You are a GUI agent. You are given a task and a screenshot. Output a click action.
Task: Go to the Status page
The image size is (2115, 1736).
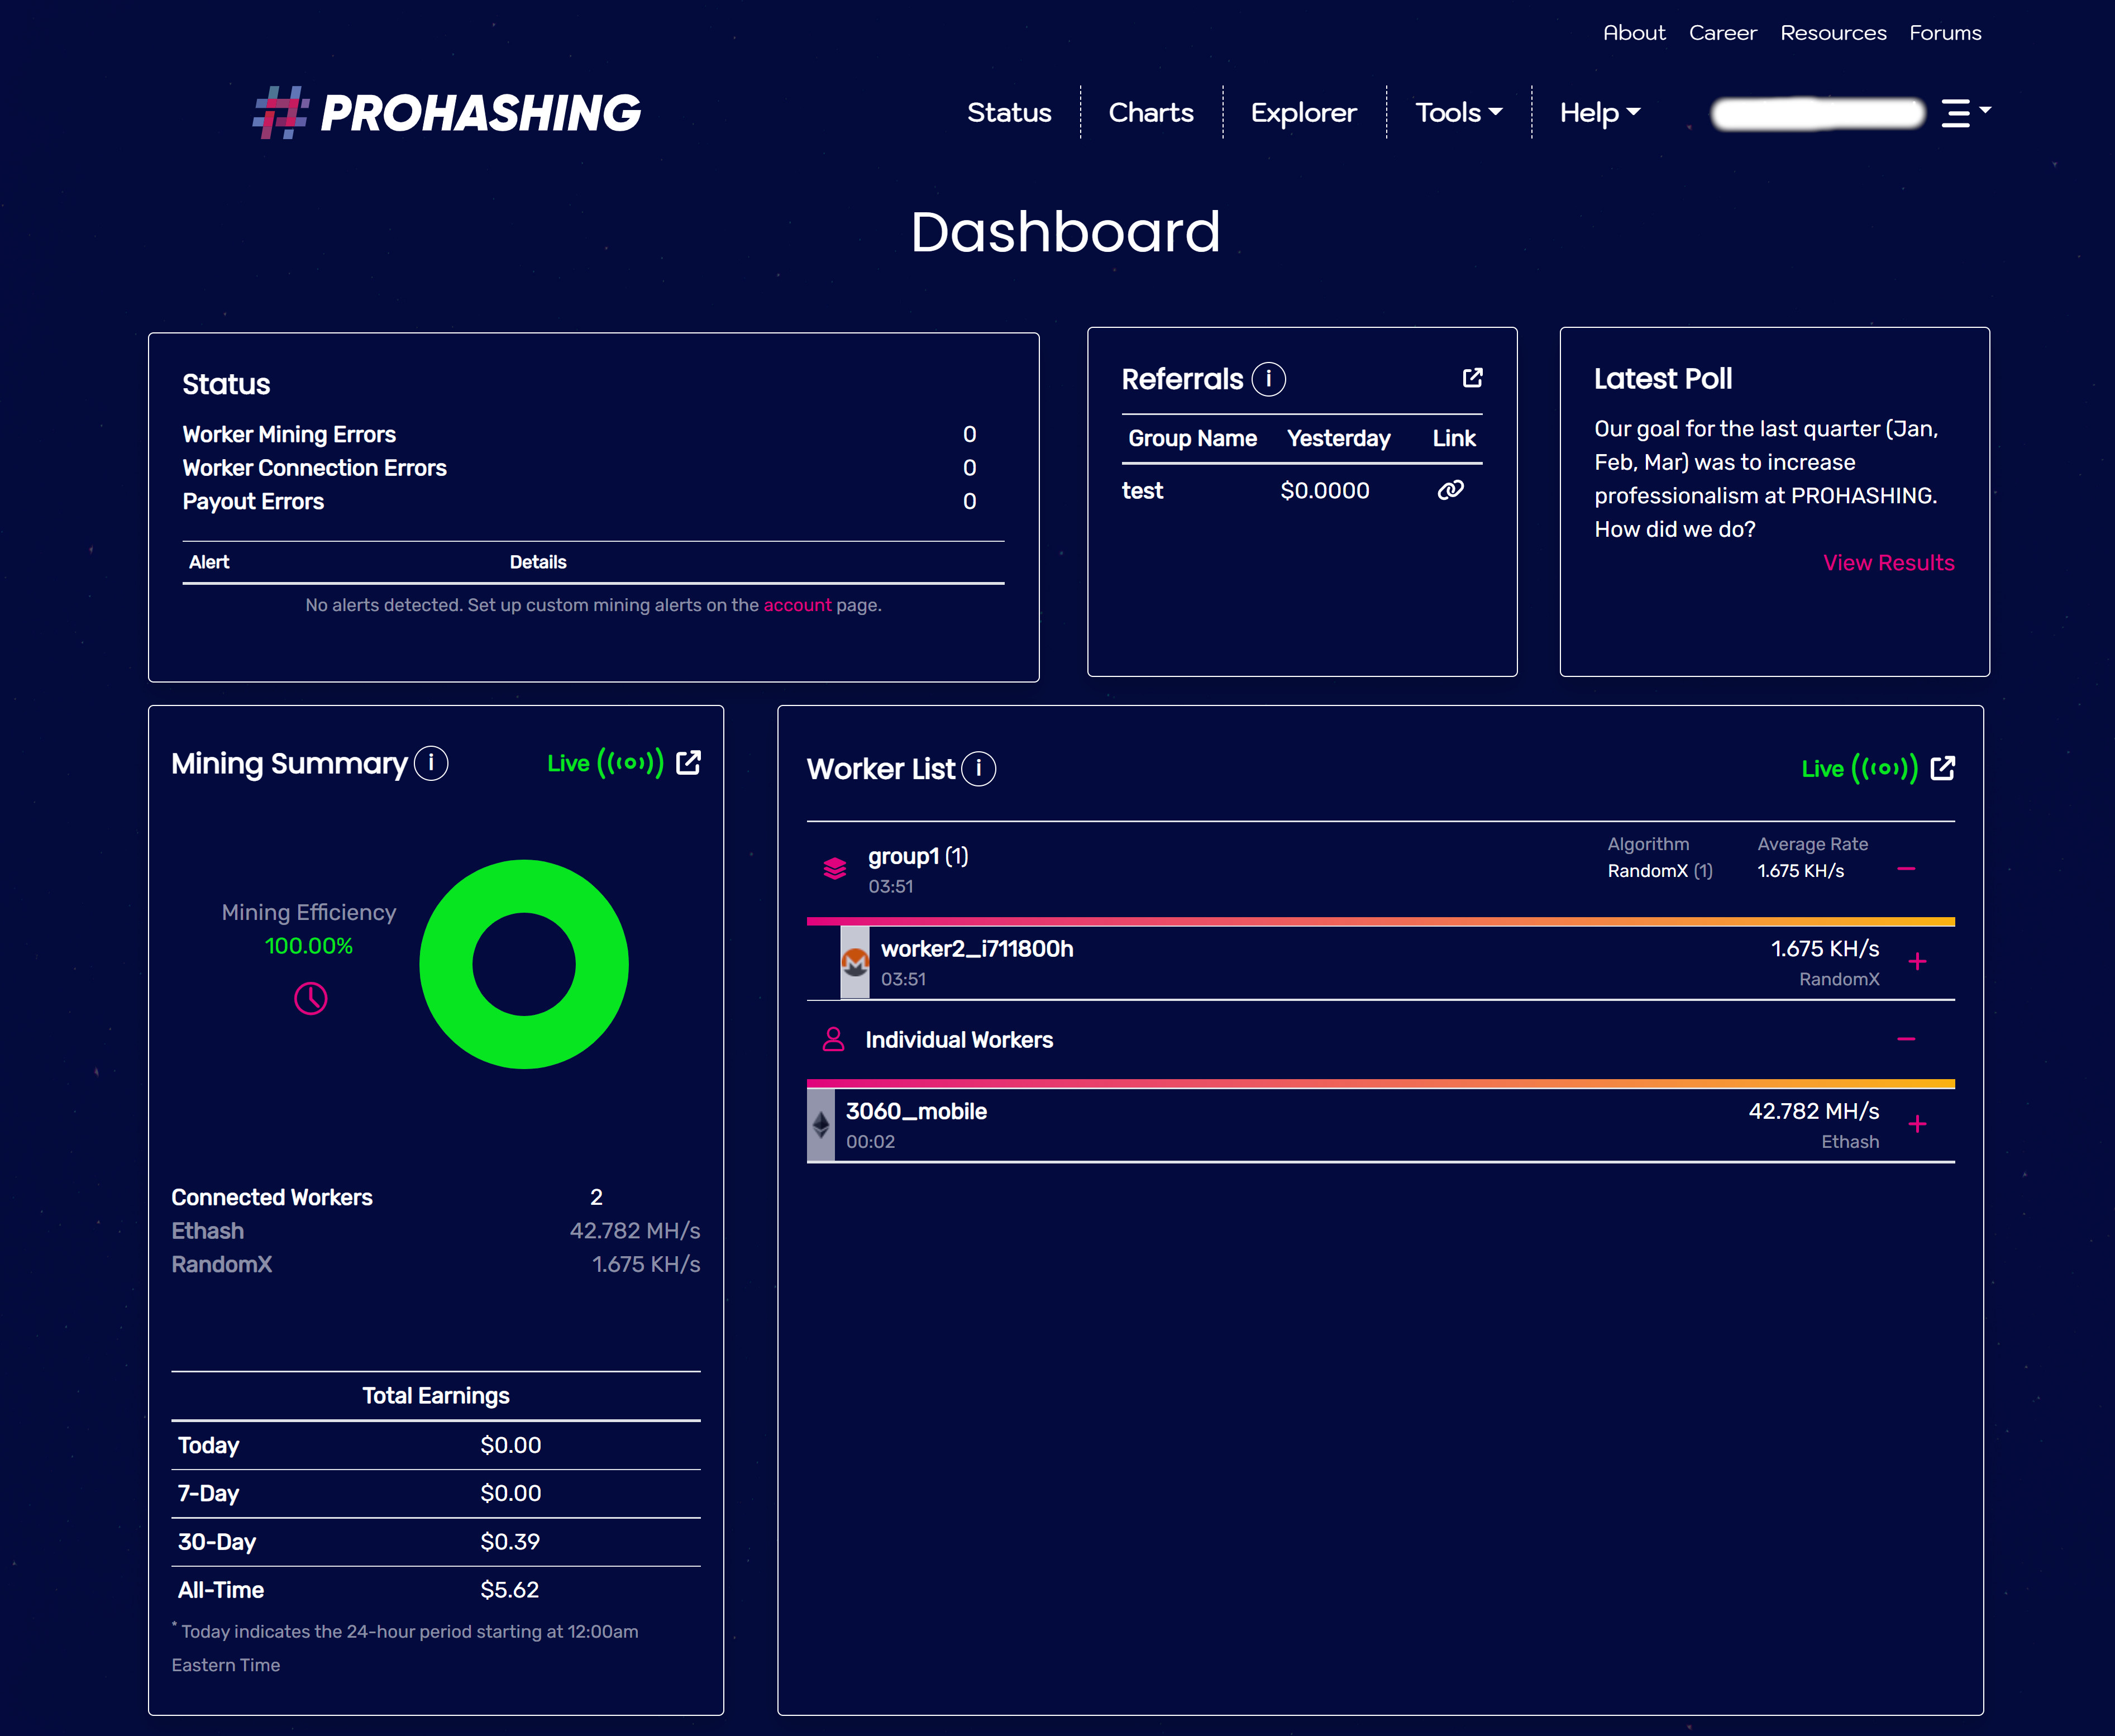point(1009,112)
